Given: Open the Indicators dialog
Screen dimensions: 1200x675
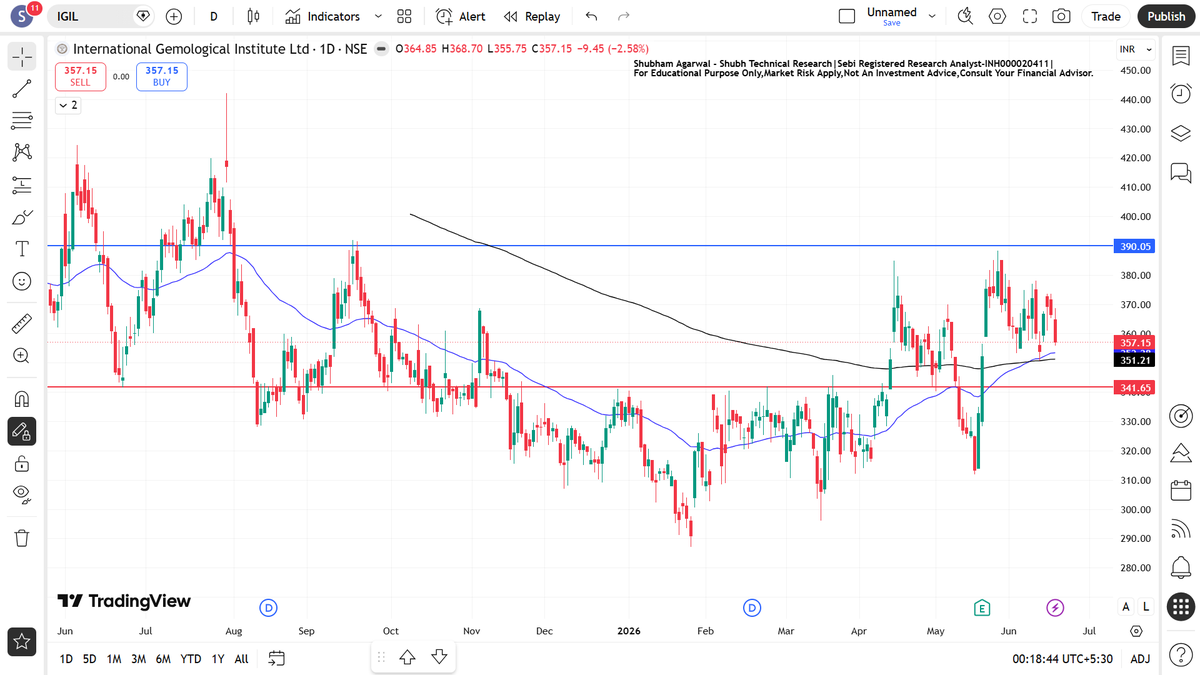Looking at the screenshot, I should pos(322,16).
